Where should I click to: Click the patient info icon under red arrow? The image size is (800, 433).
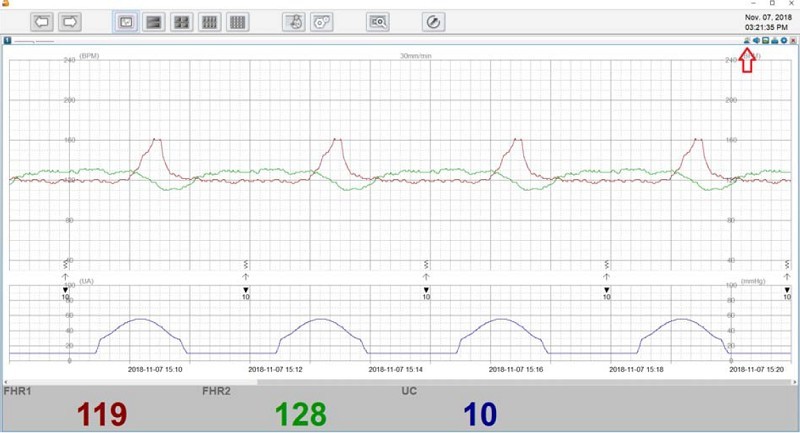(x=747, y=41)
